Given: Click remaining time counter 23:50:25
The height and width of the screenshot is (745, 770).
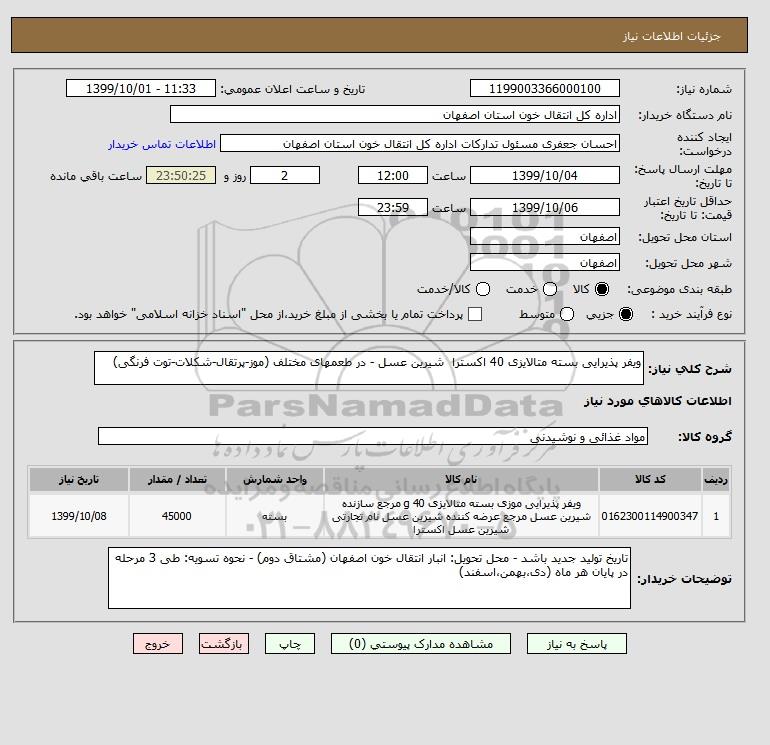Looking at the screenshot, I should 181,175.
